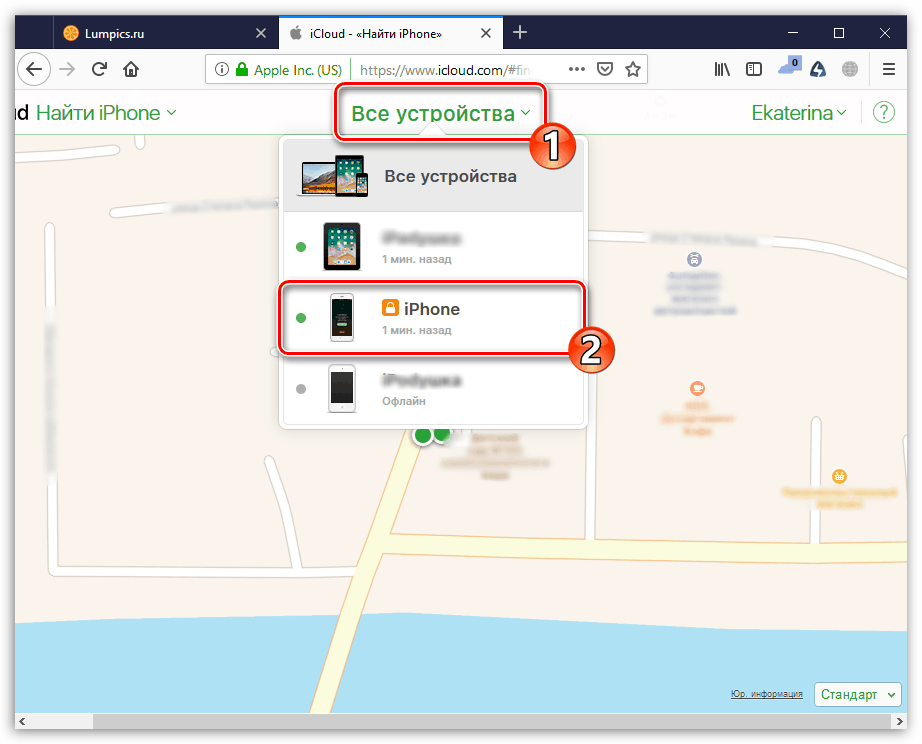Image resolution: width=922 pixels, height=744 pixels.
Task: Open the iCloud help question mark
Action: 884,112
